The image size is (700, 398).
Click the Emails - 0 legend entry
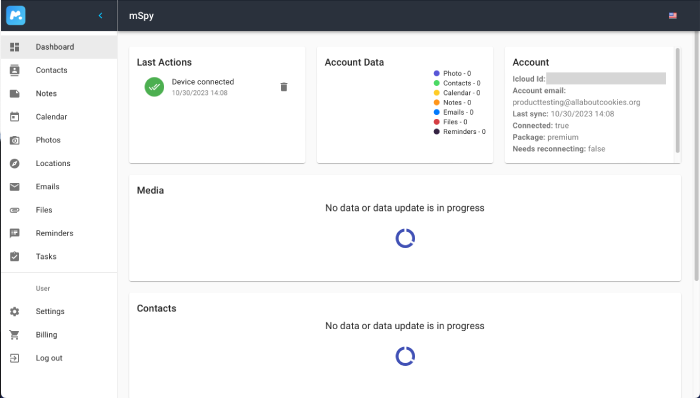pyautogui.click(x=454, y=112)
